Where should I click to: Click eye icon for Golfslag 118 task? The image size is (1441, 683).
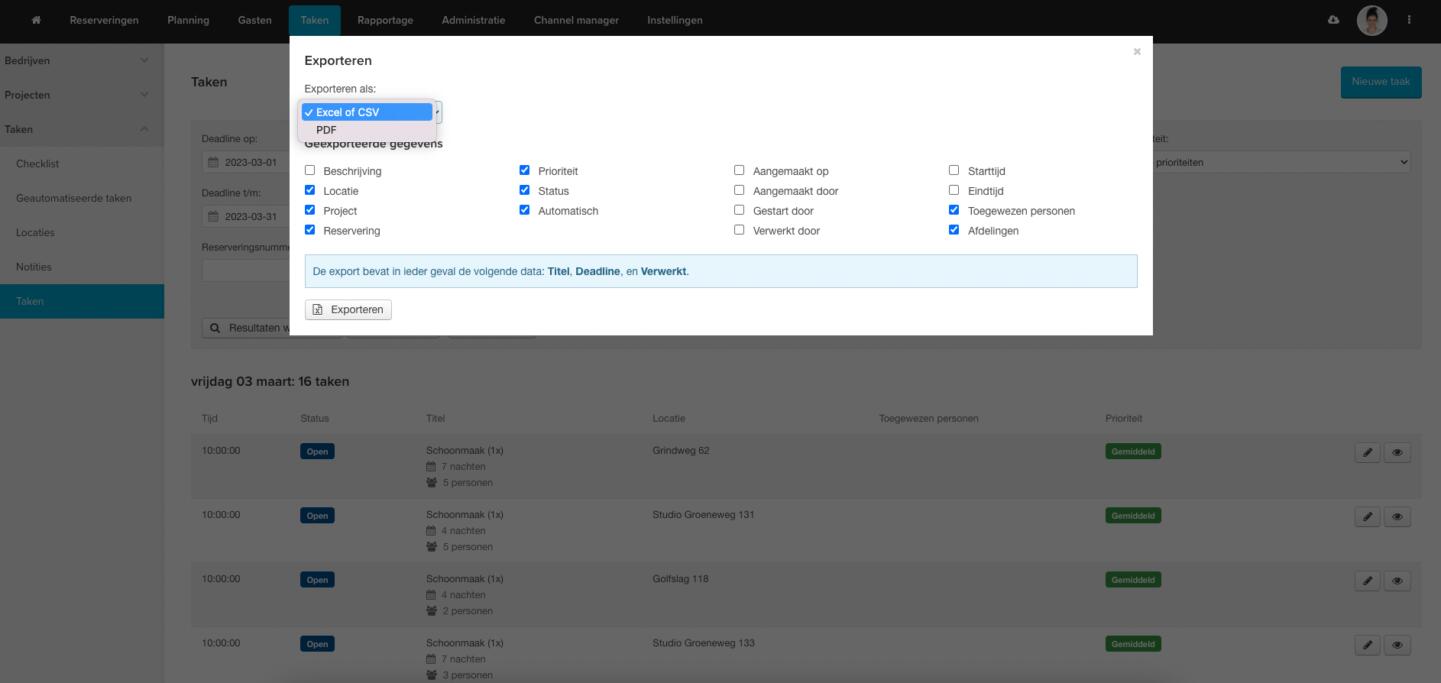click(x=1397, y=581)
